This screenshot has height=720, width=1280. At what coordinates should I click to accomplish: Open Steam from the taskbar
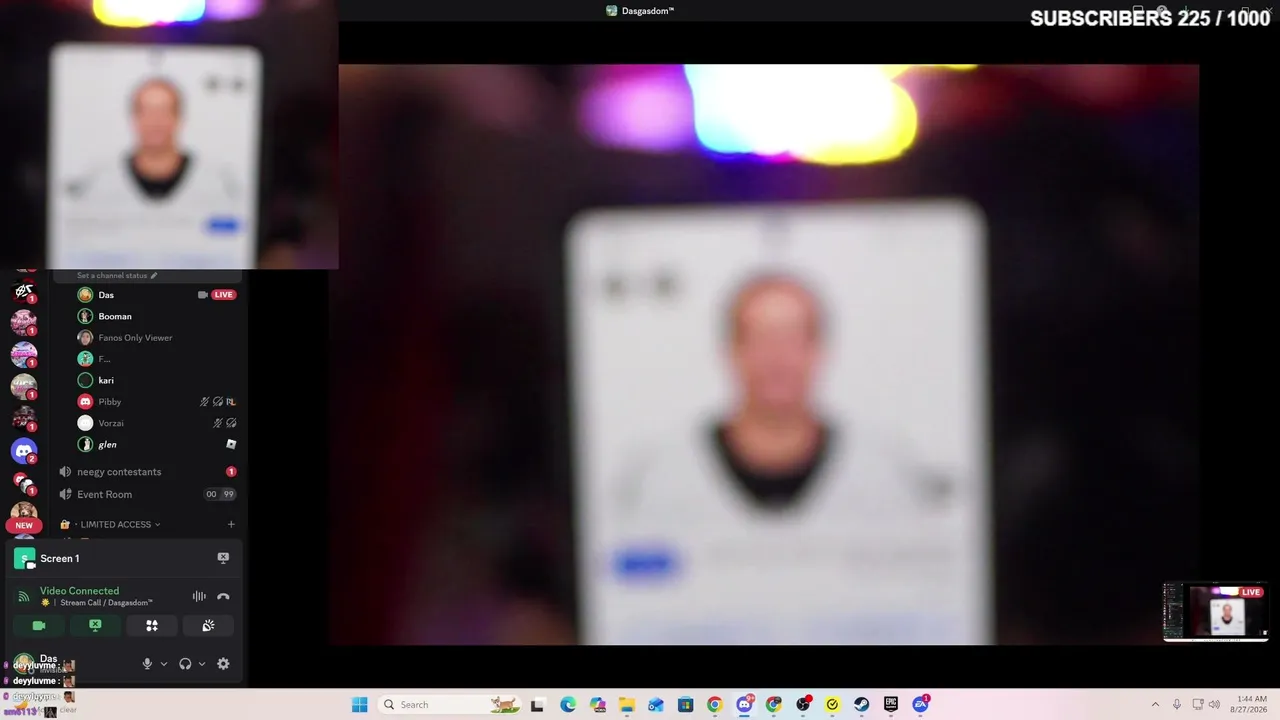coord(861,705)
